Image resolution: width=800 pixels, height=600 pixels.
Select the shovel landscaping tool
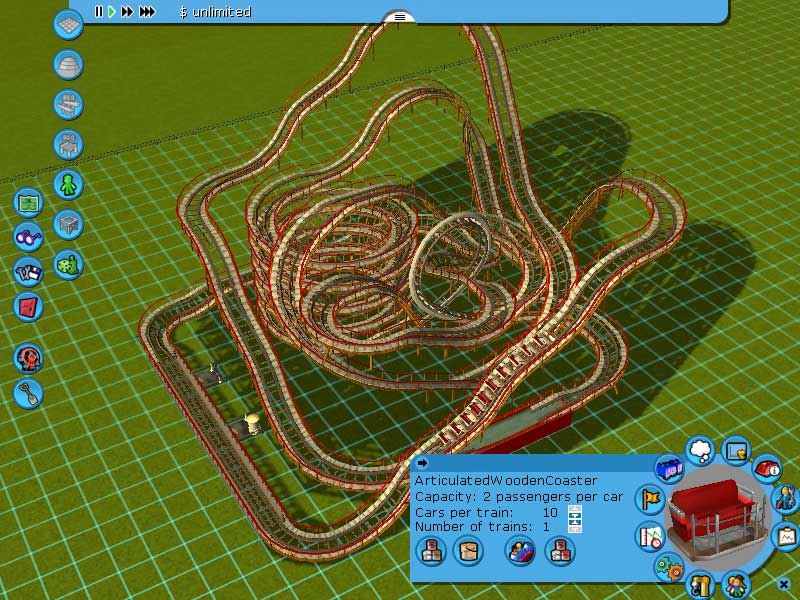pyautogui.click(x=28, y=393)
